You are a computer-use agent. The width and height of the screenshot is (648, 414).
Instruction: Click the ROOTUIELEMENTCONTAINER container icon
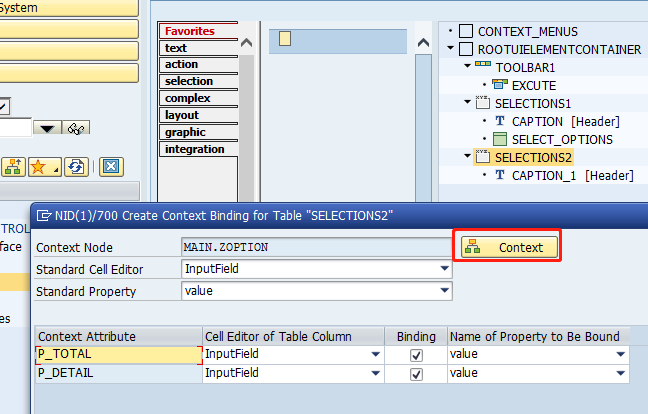coord(466,49)
